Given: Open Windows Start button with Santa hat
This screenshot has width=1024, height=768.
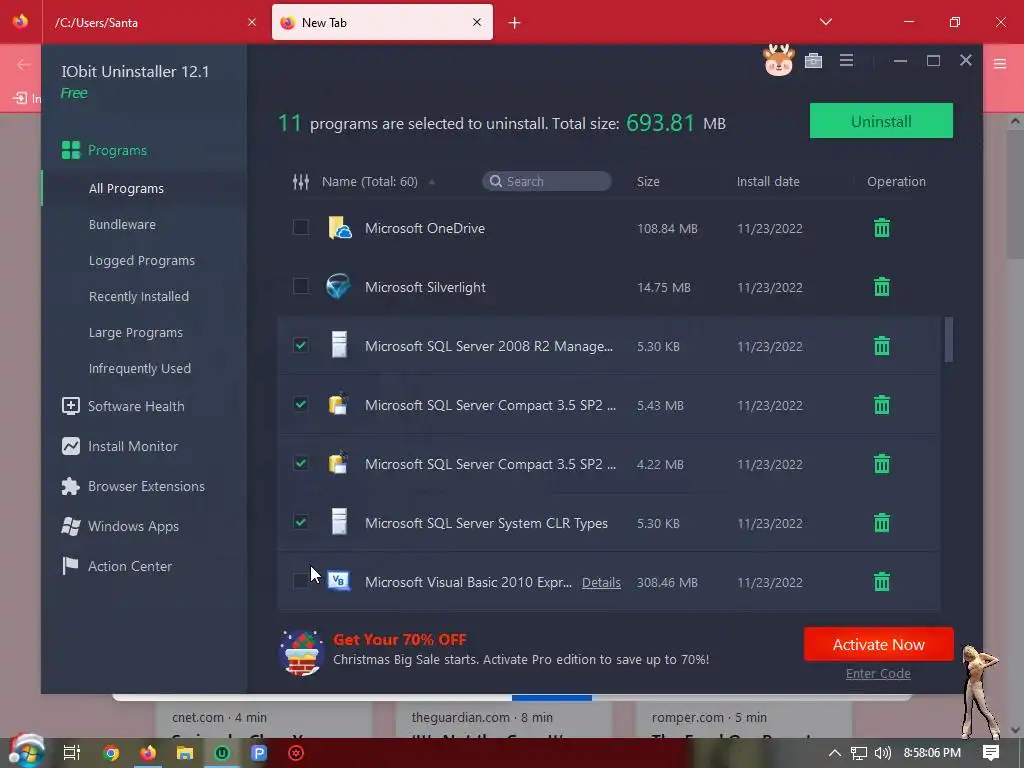Looking at the screenshot, I should (26, 752).
